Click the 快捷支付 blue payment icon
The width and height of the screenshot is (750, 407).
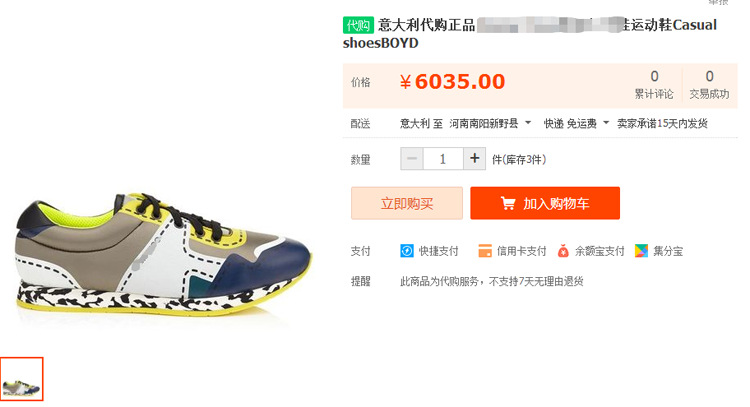[x=407, y=251]
